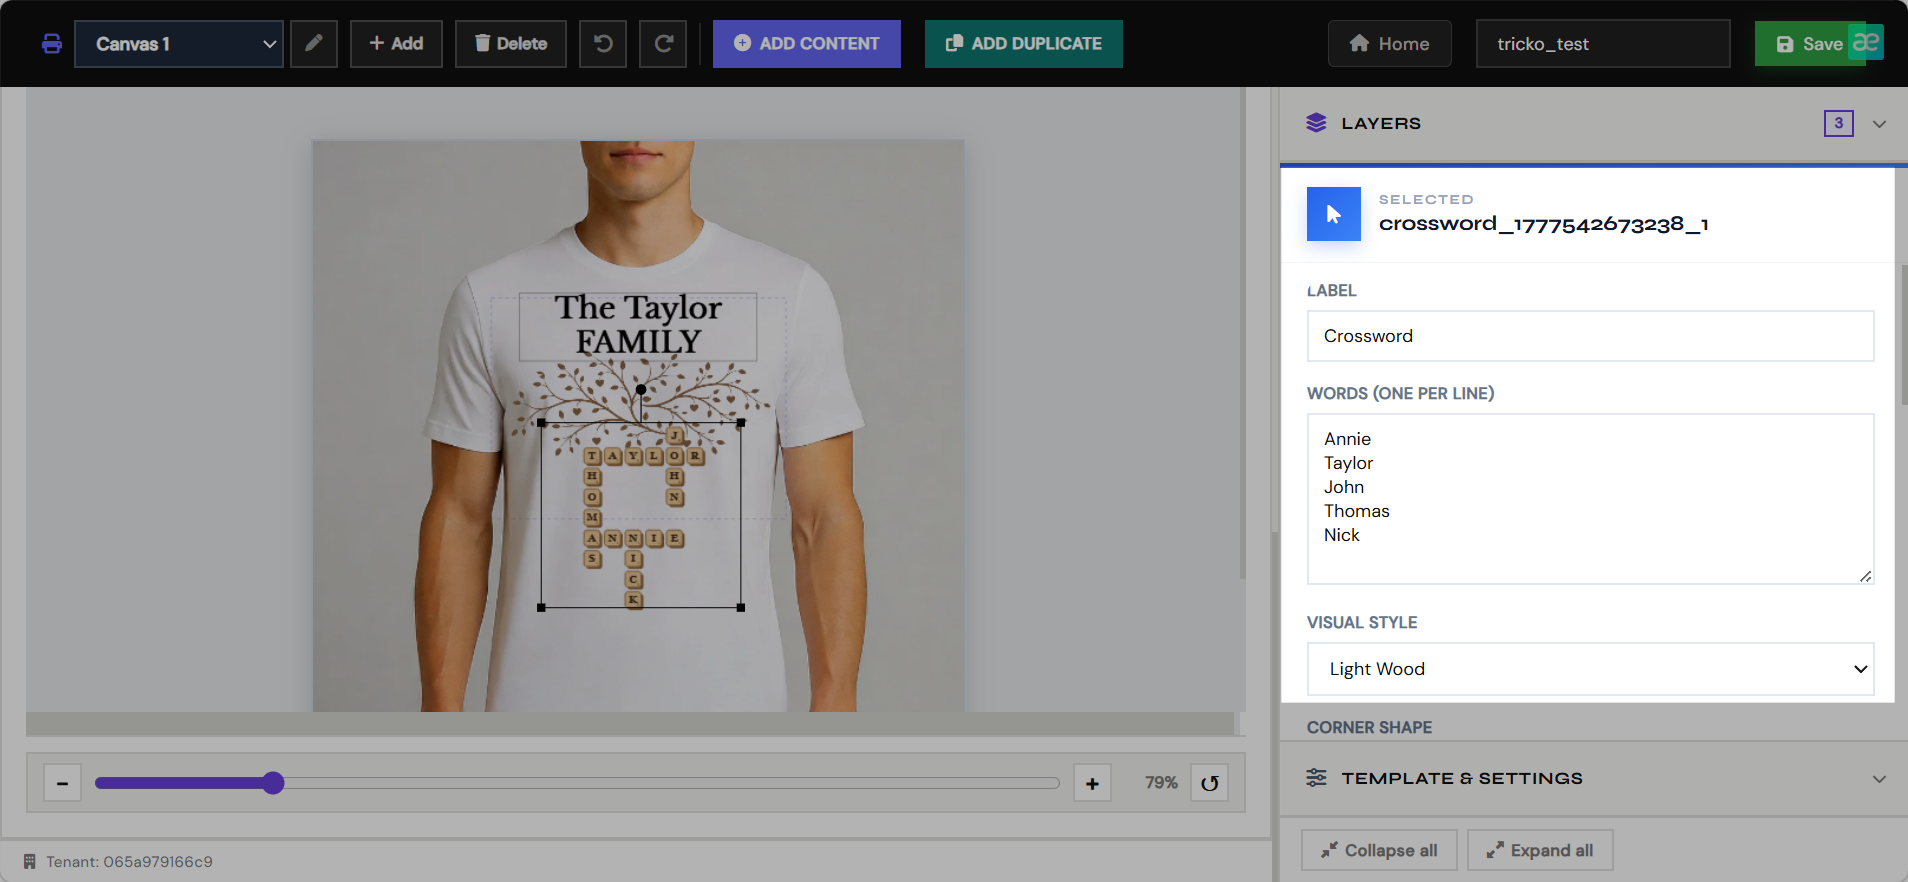Click the zoom in plus button
The height and width of the screenshot is (882, 1908).
pos(1092,783)
